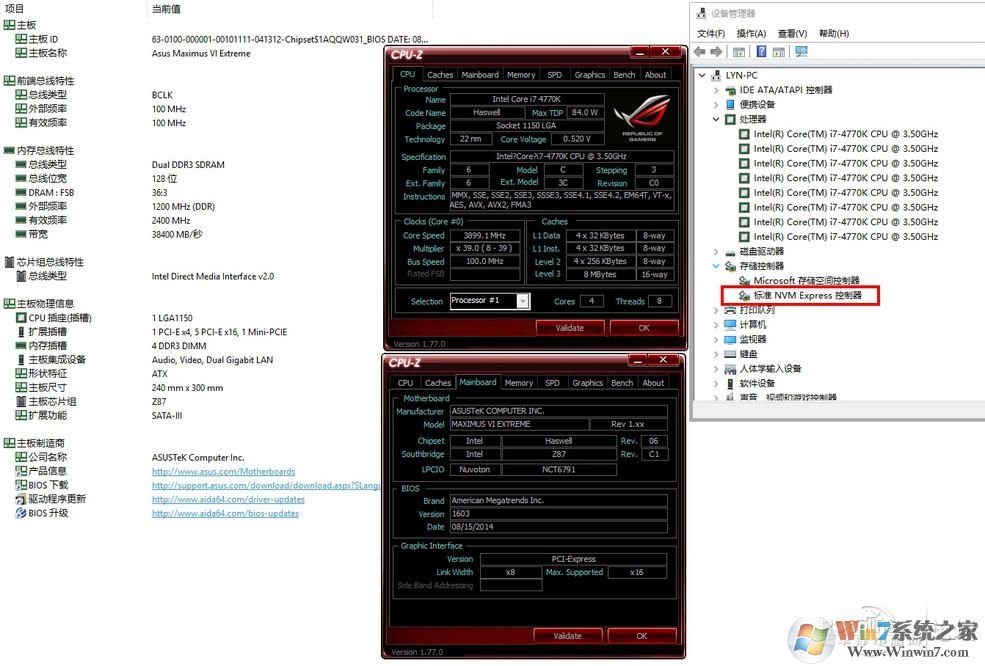Screen dimensions: 985x666
Task: Click the ROG Republic of Gamers logo
Action: pyautogui.click(x=641, y=119)
